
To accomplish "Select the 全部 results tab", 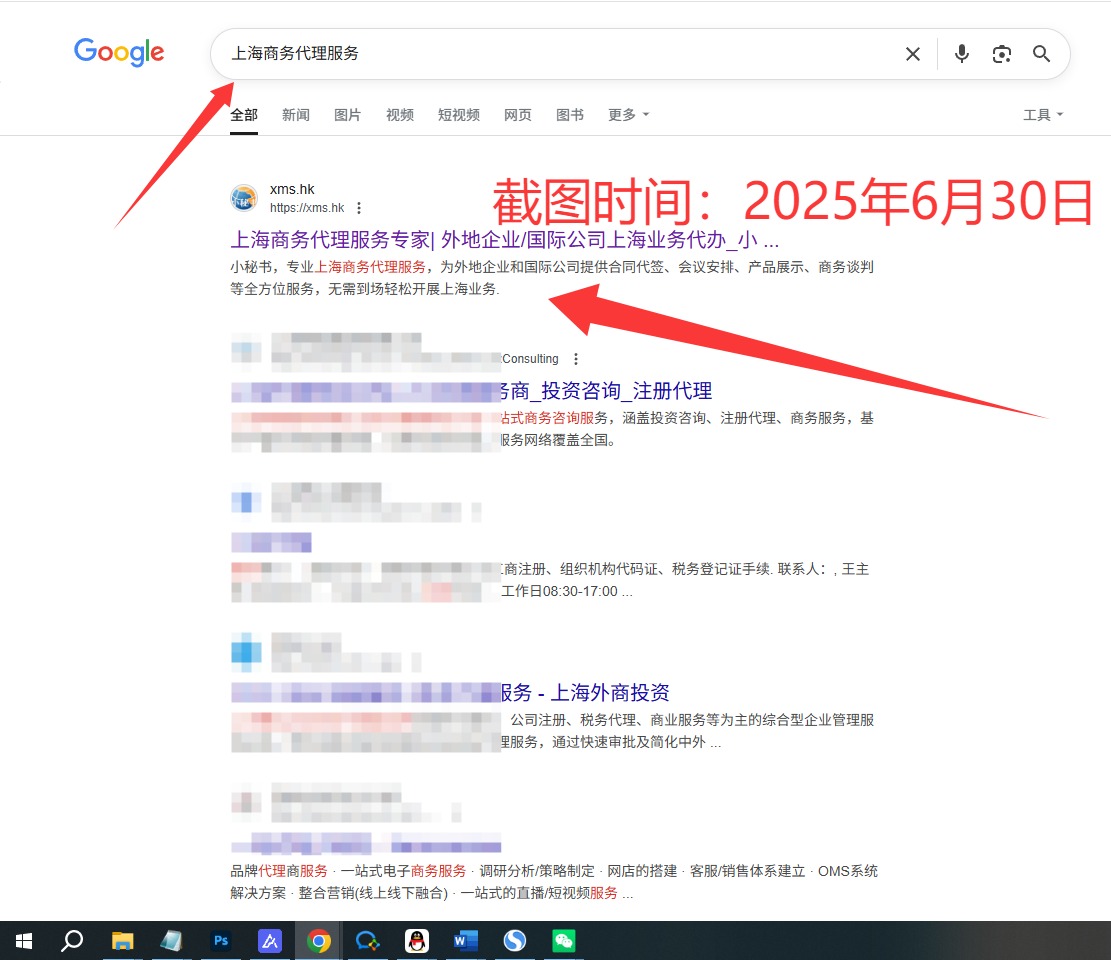I will 244,115.
